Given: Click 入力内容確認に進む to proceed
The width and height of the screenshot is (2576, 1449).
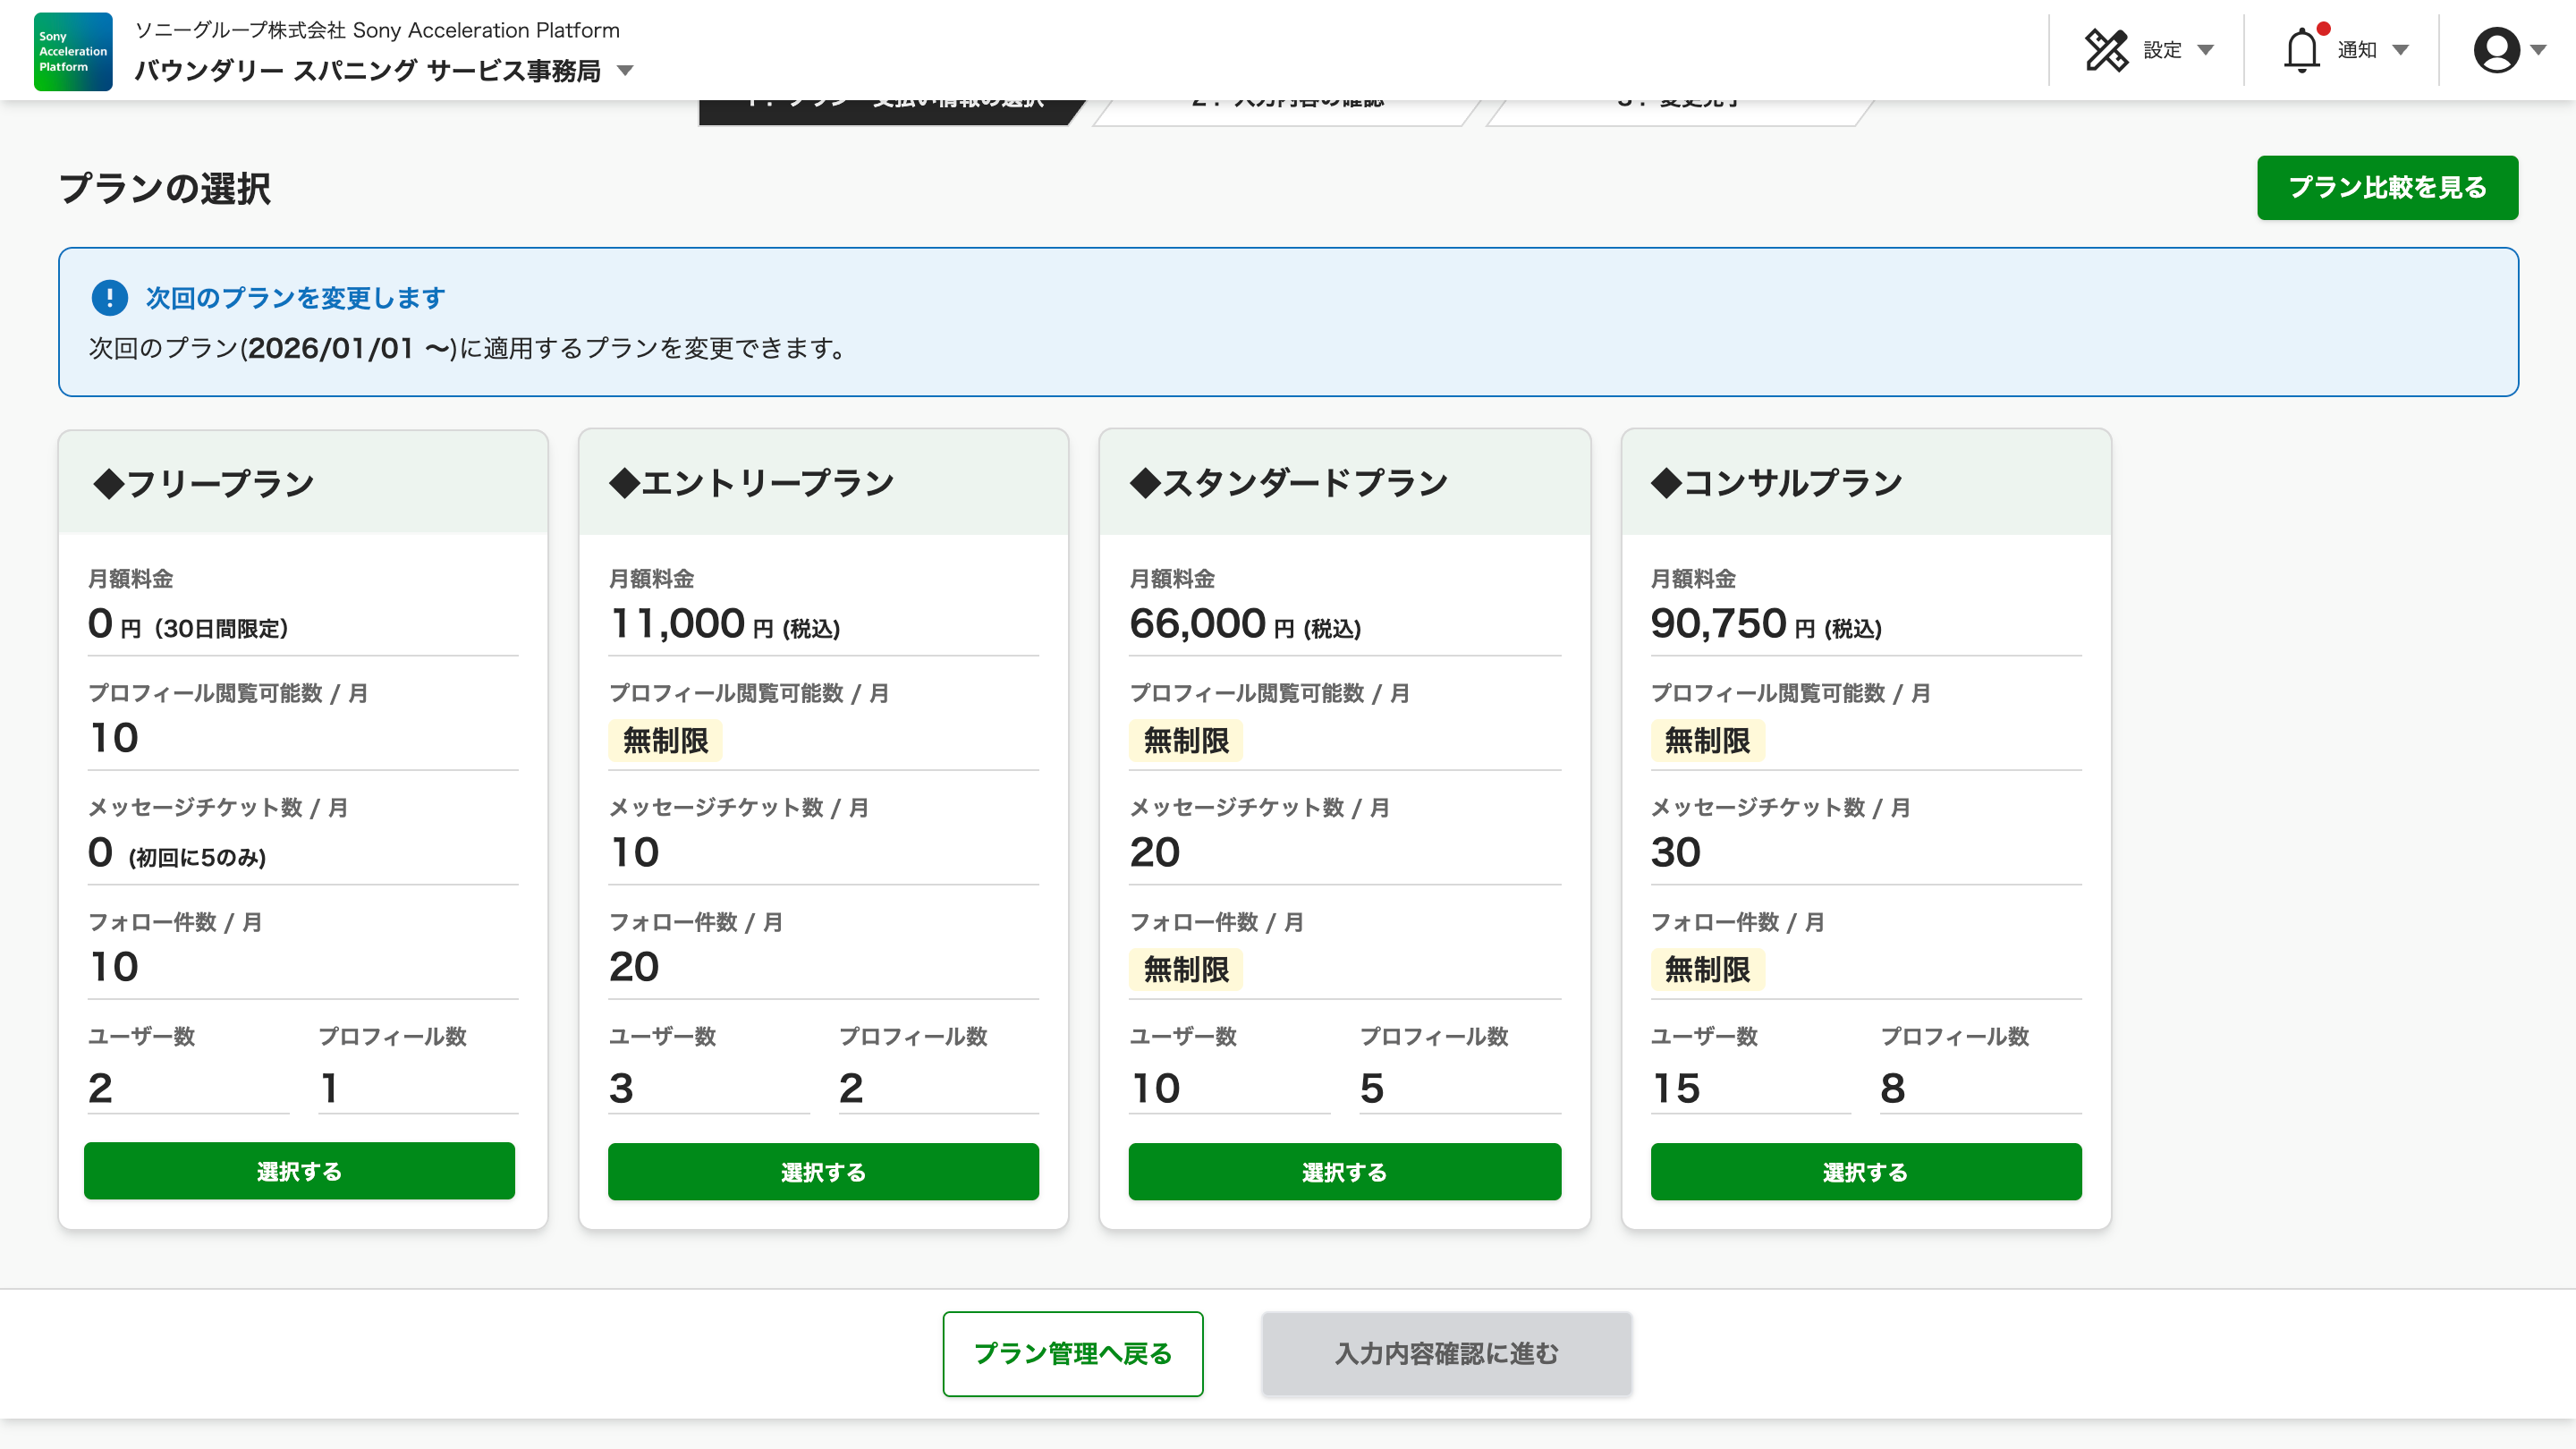Looking at the screenshot, I should click(x=1446, y=1353).
